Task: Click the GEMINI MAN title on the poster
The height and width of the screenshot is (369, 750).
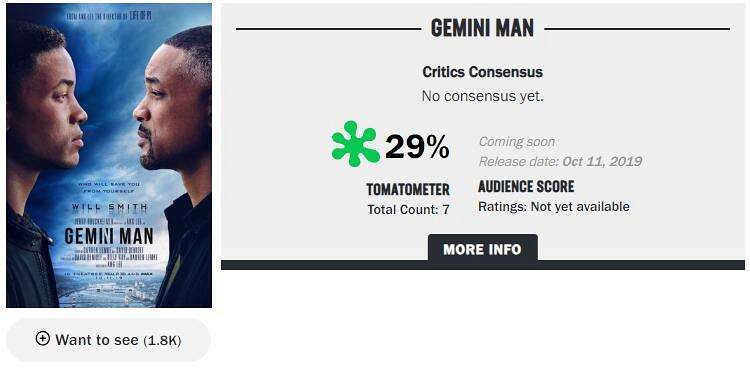Action: point(109,236)
